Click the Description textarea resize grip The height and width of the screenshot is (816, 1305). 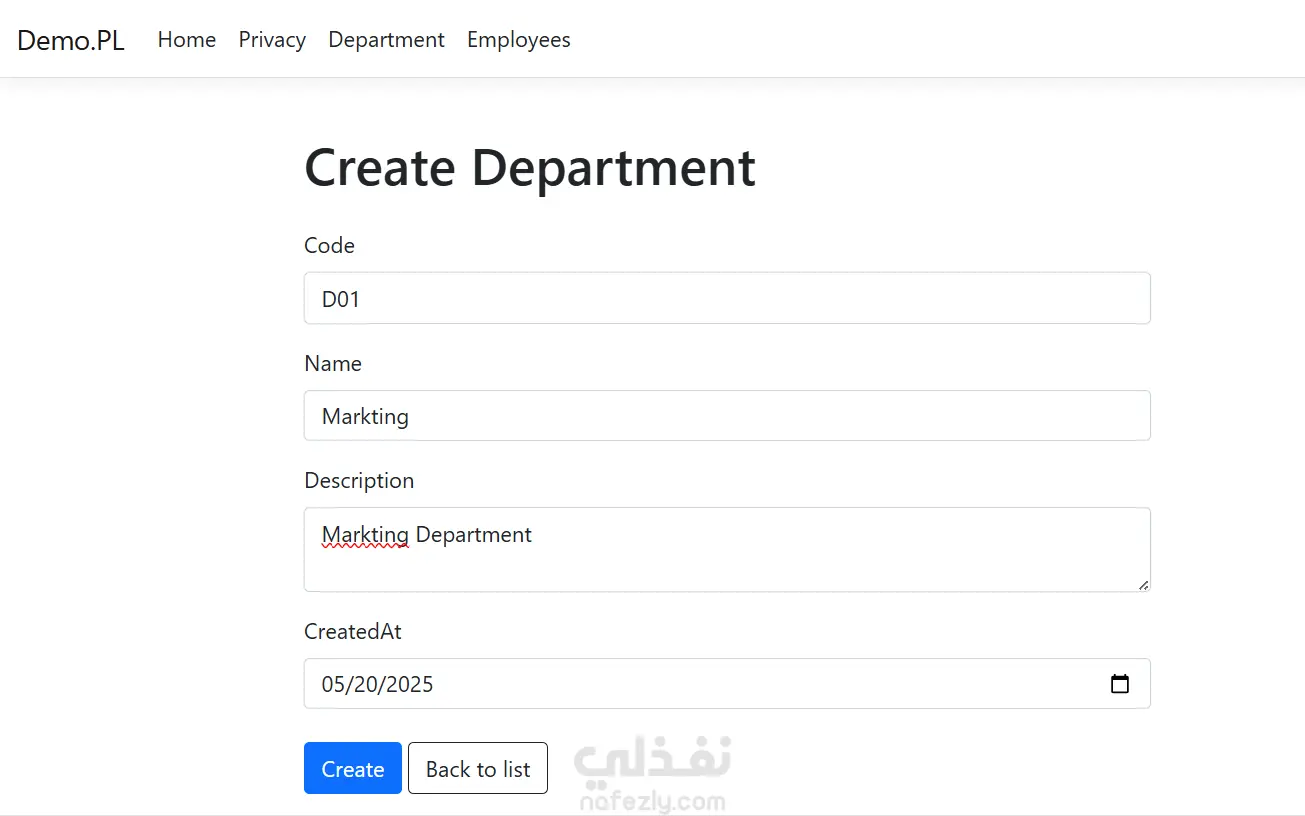(1143, 584)
